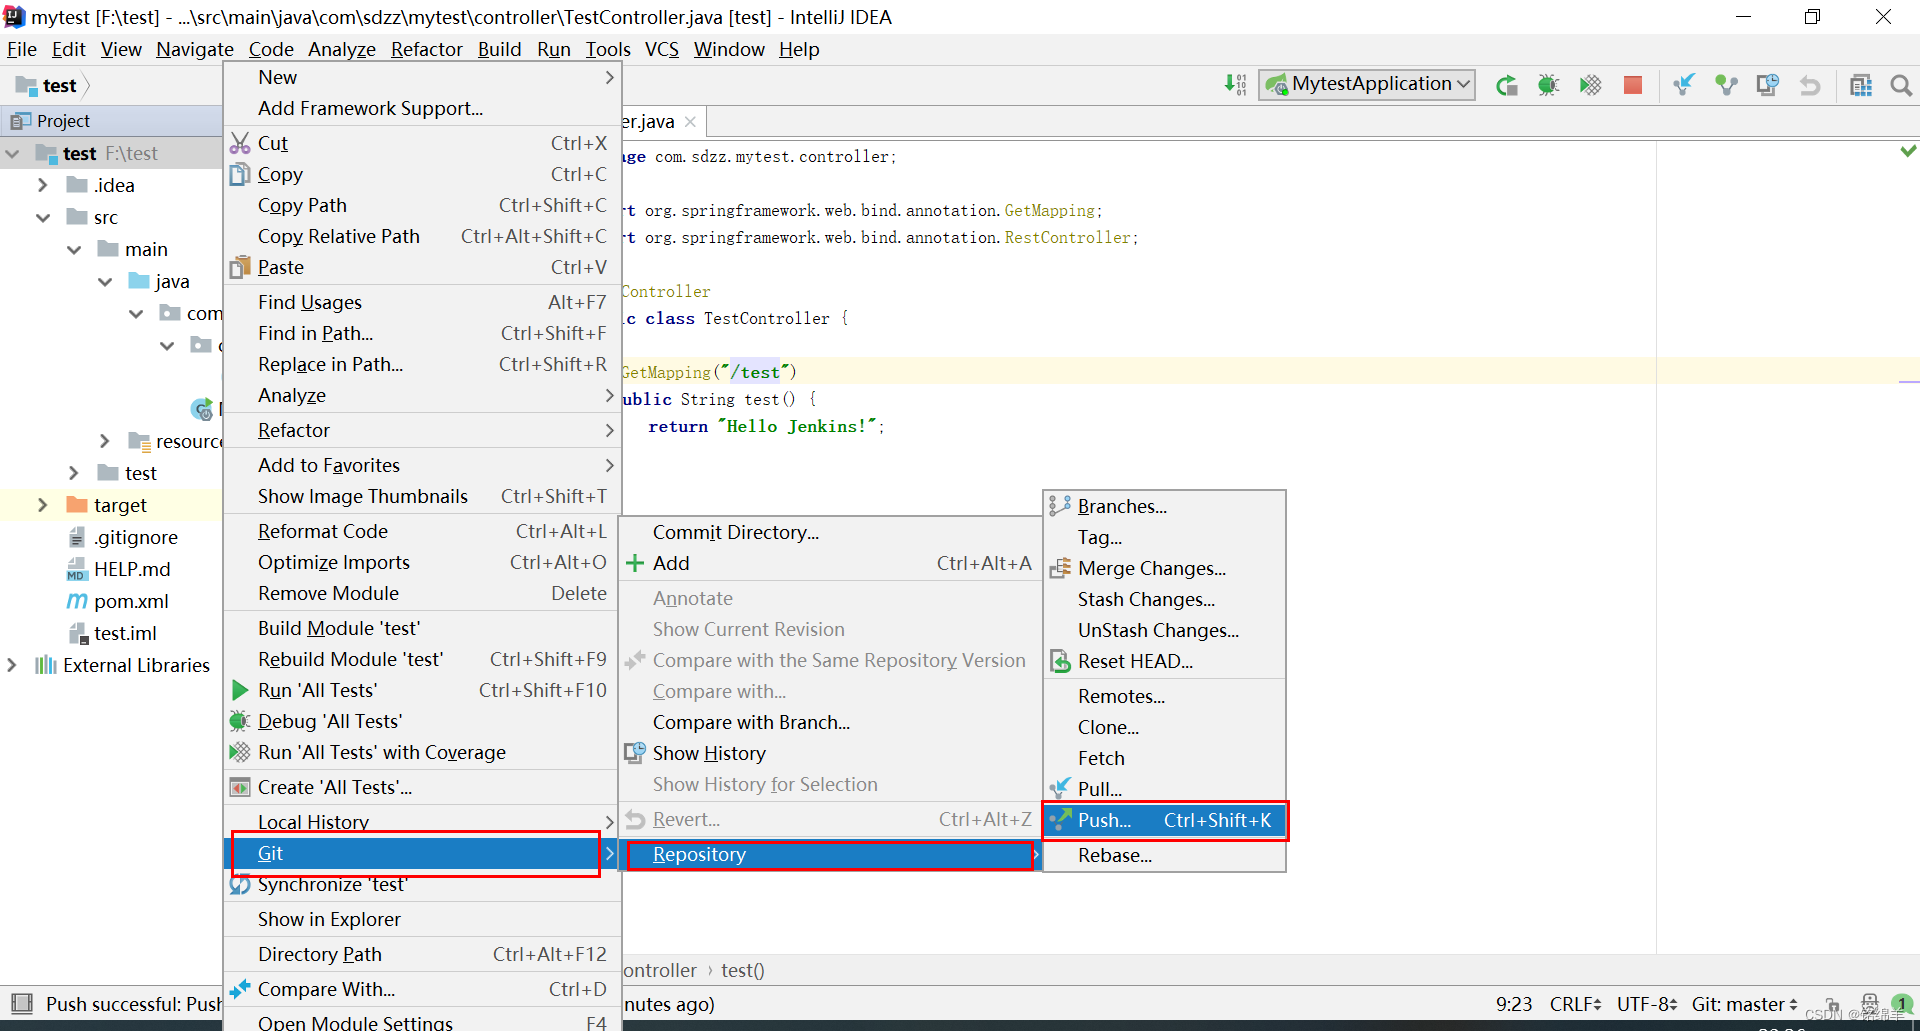Select Merge Changes... option
Screen dimensions: 1920x1031
(1164, 568)
